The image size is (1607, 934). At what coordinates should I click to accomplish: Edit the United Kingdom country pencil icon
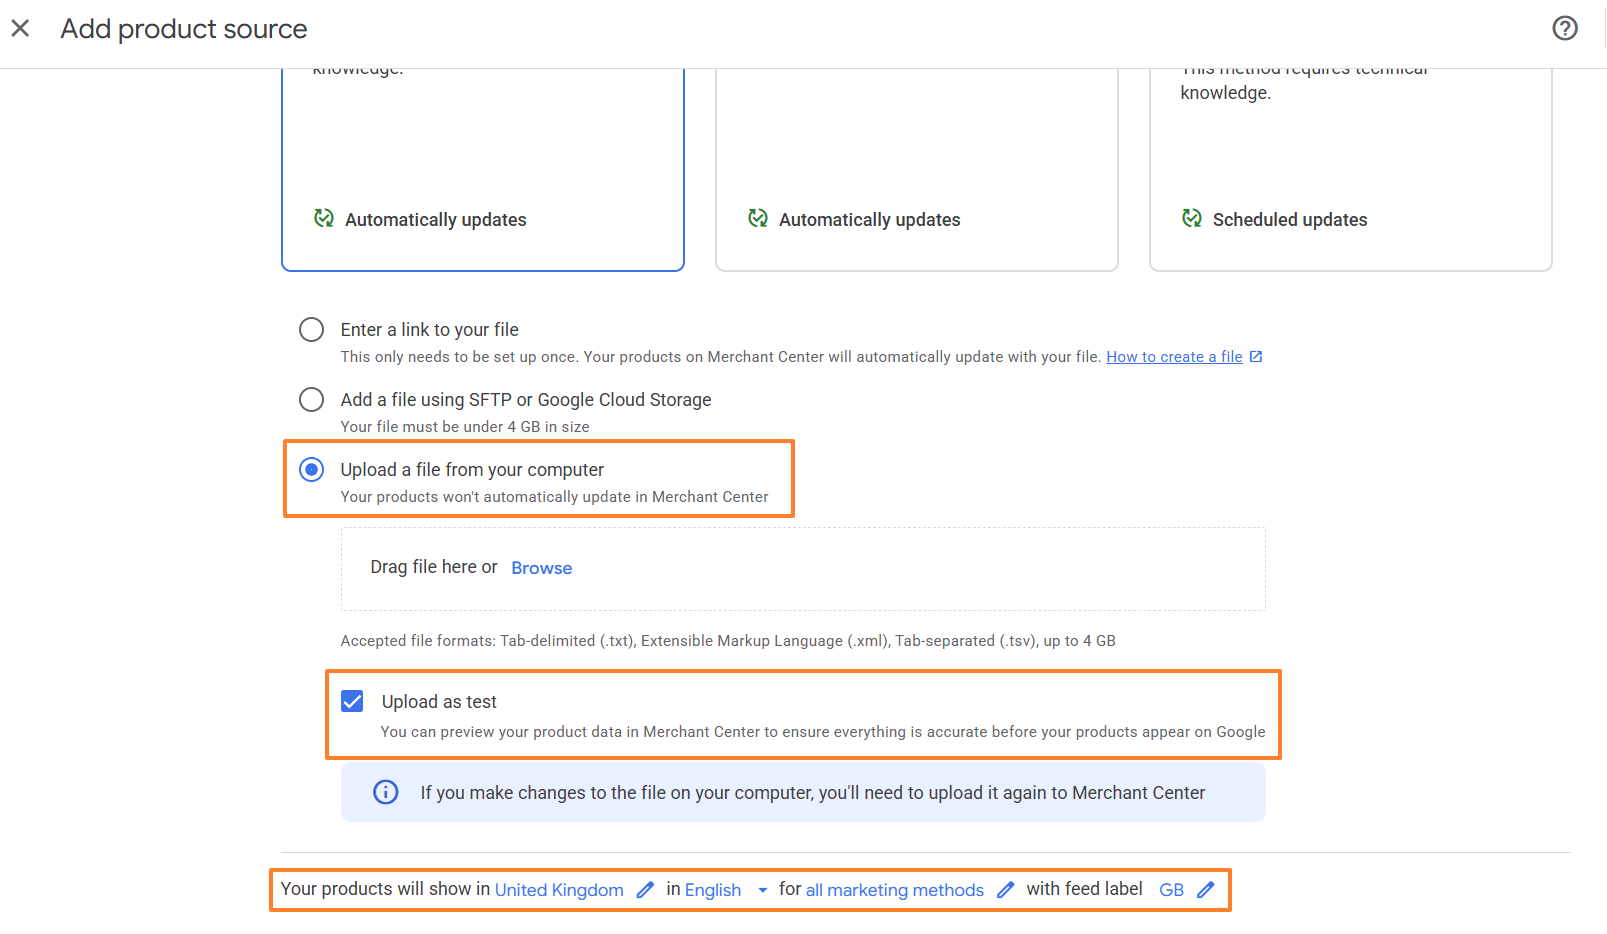(x=646, y=890)
